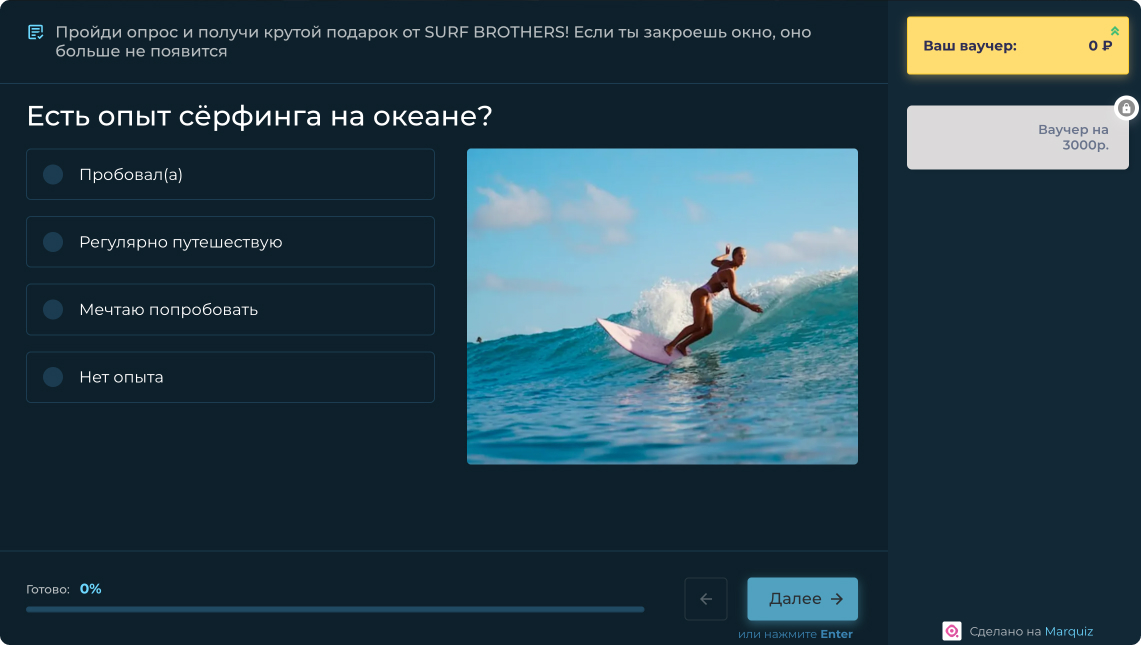
Task: Go to the next question with the Далее button
Action: click(x=802, y=598)
